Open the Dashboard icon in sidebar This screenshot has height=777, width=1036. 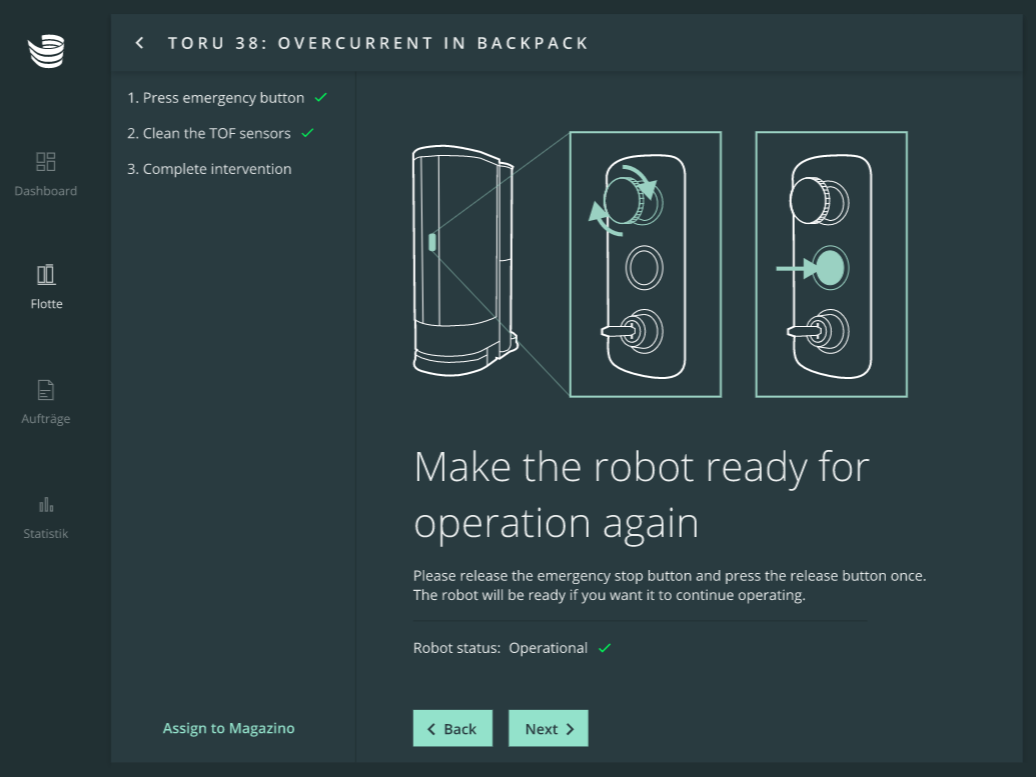point(46,162)
